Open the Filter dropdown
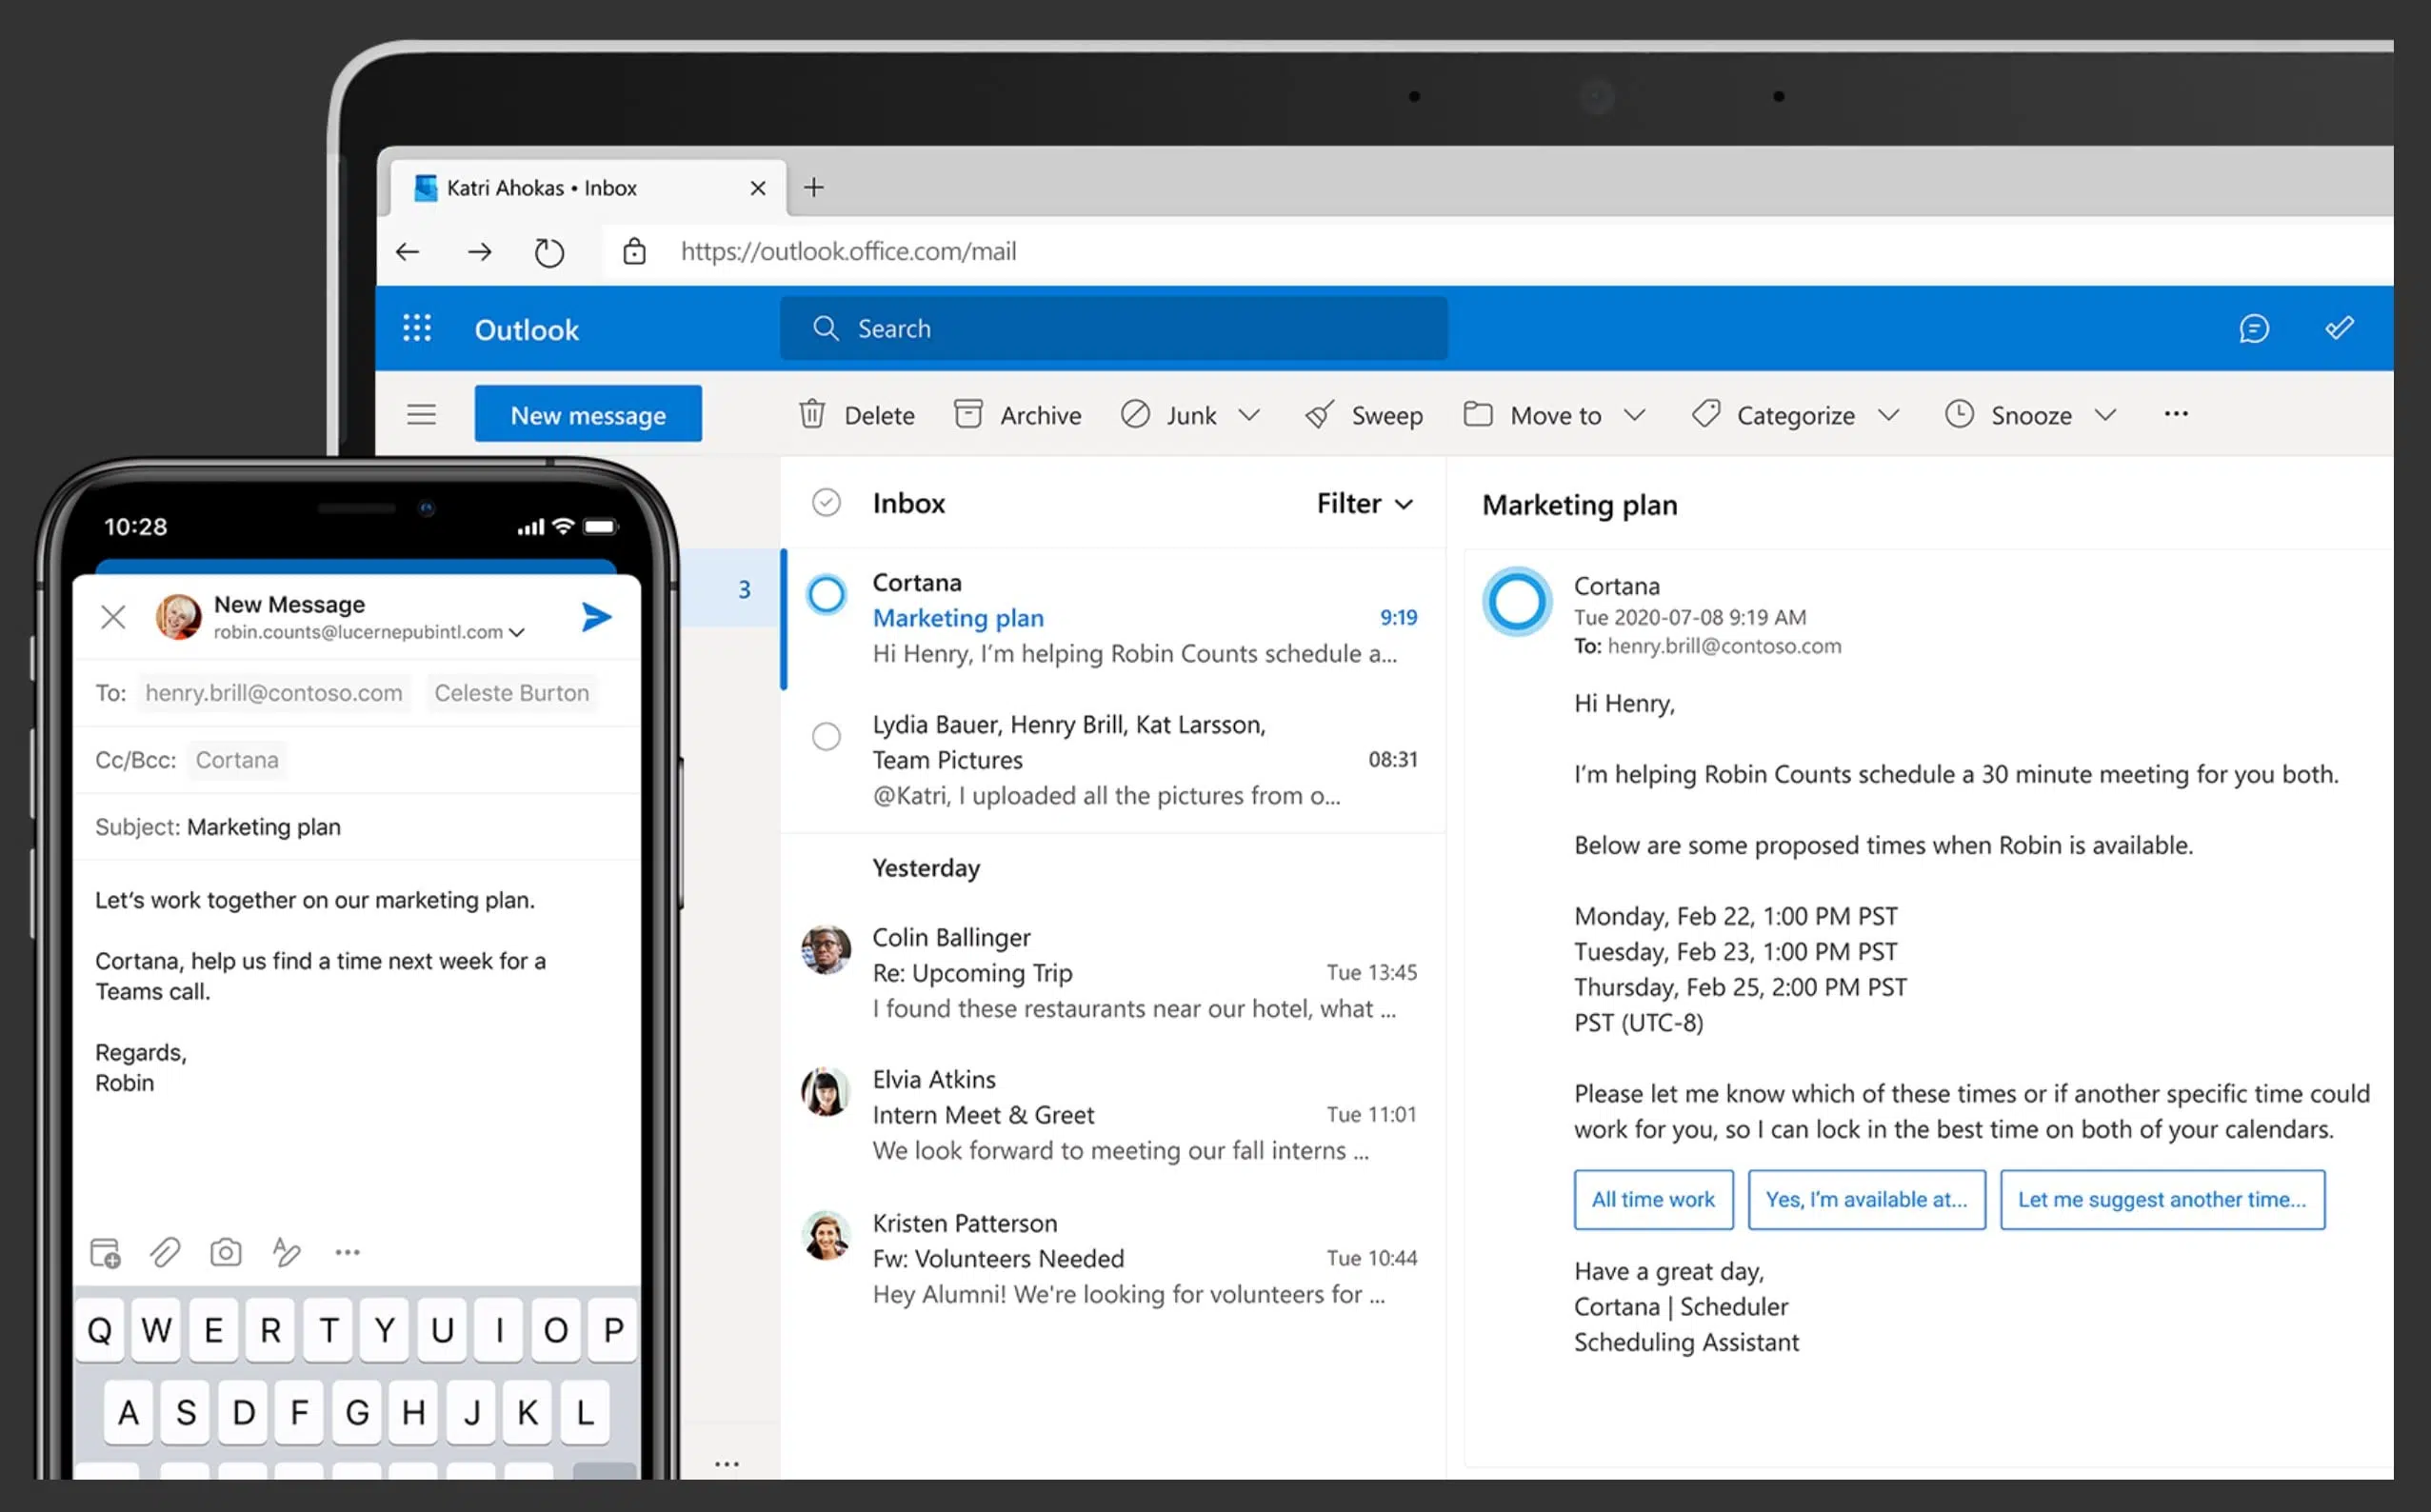This screenshot has height=1512, width=2431. click(x=1365, y=503)
